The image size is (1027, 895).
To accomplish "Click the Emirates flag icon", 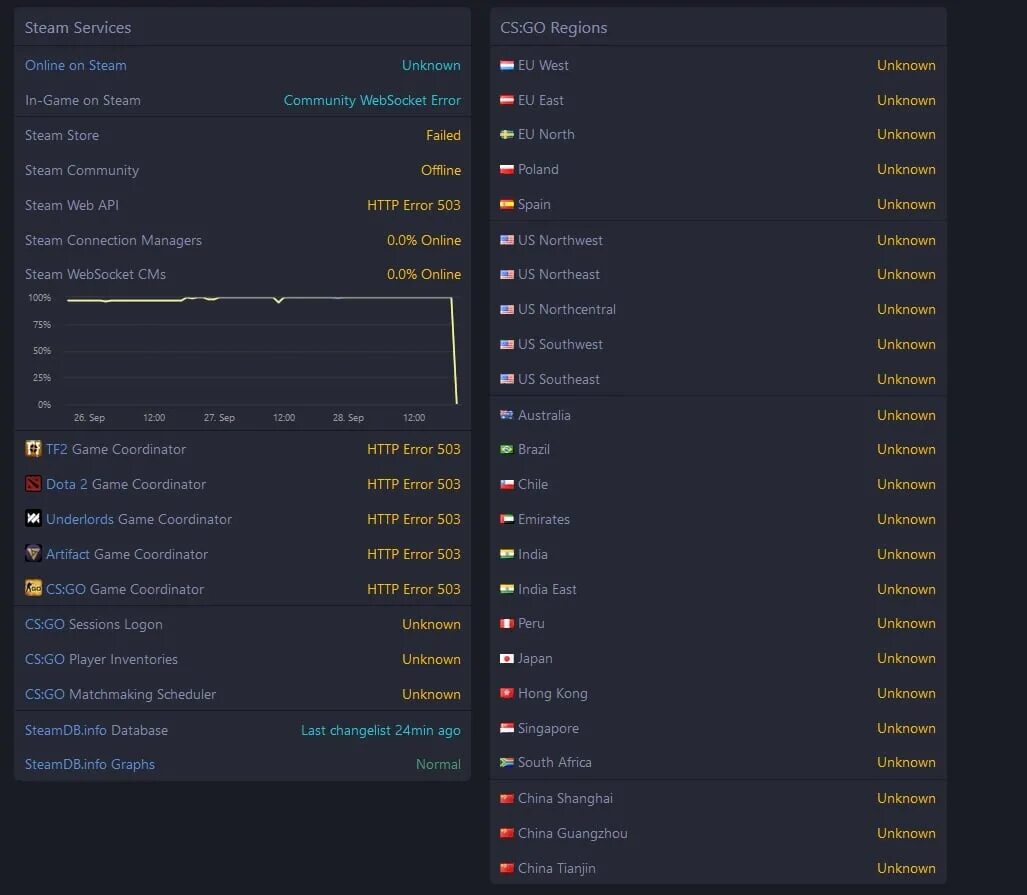I will 506,519.
